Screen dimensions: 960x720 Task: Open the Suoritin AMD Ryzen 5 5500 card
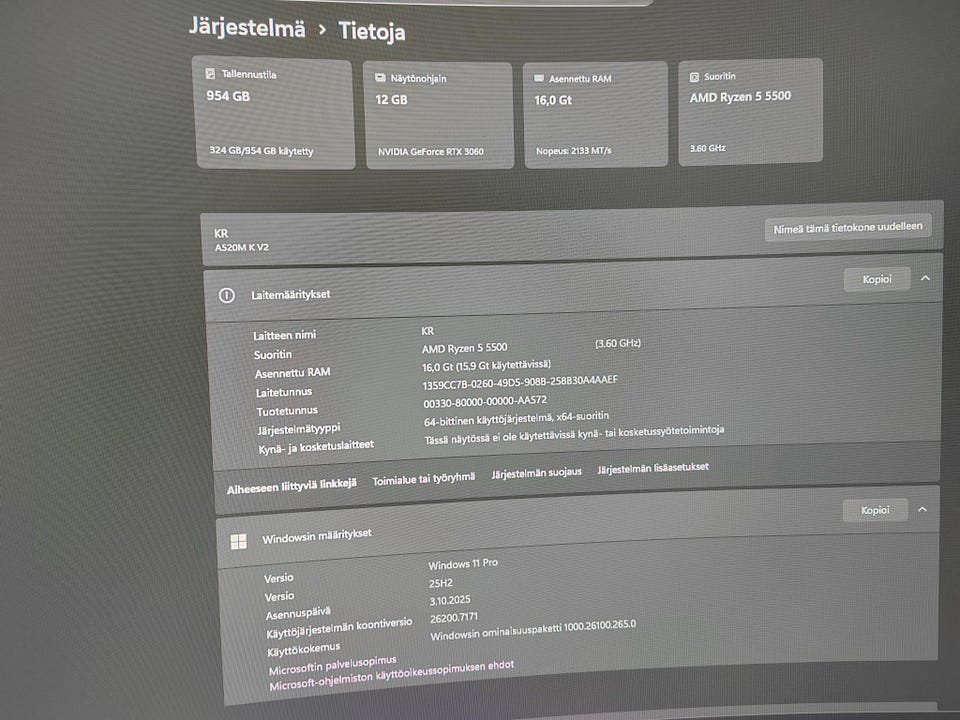point(750,111)
